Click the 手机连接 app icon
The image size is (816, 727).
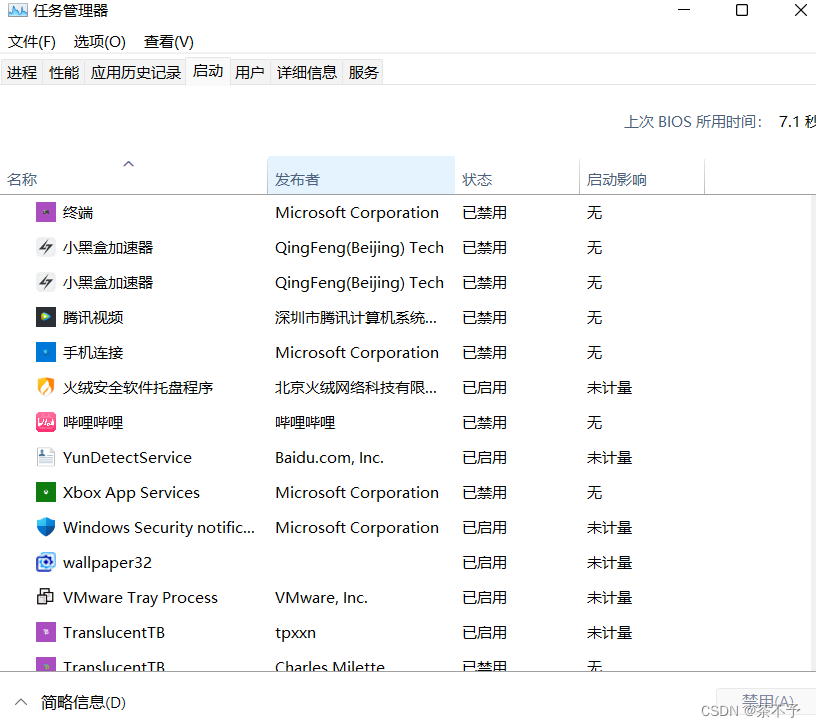46,352
